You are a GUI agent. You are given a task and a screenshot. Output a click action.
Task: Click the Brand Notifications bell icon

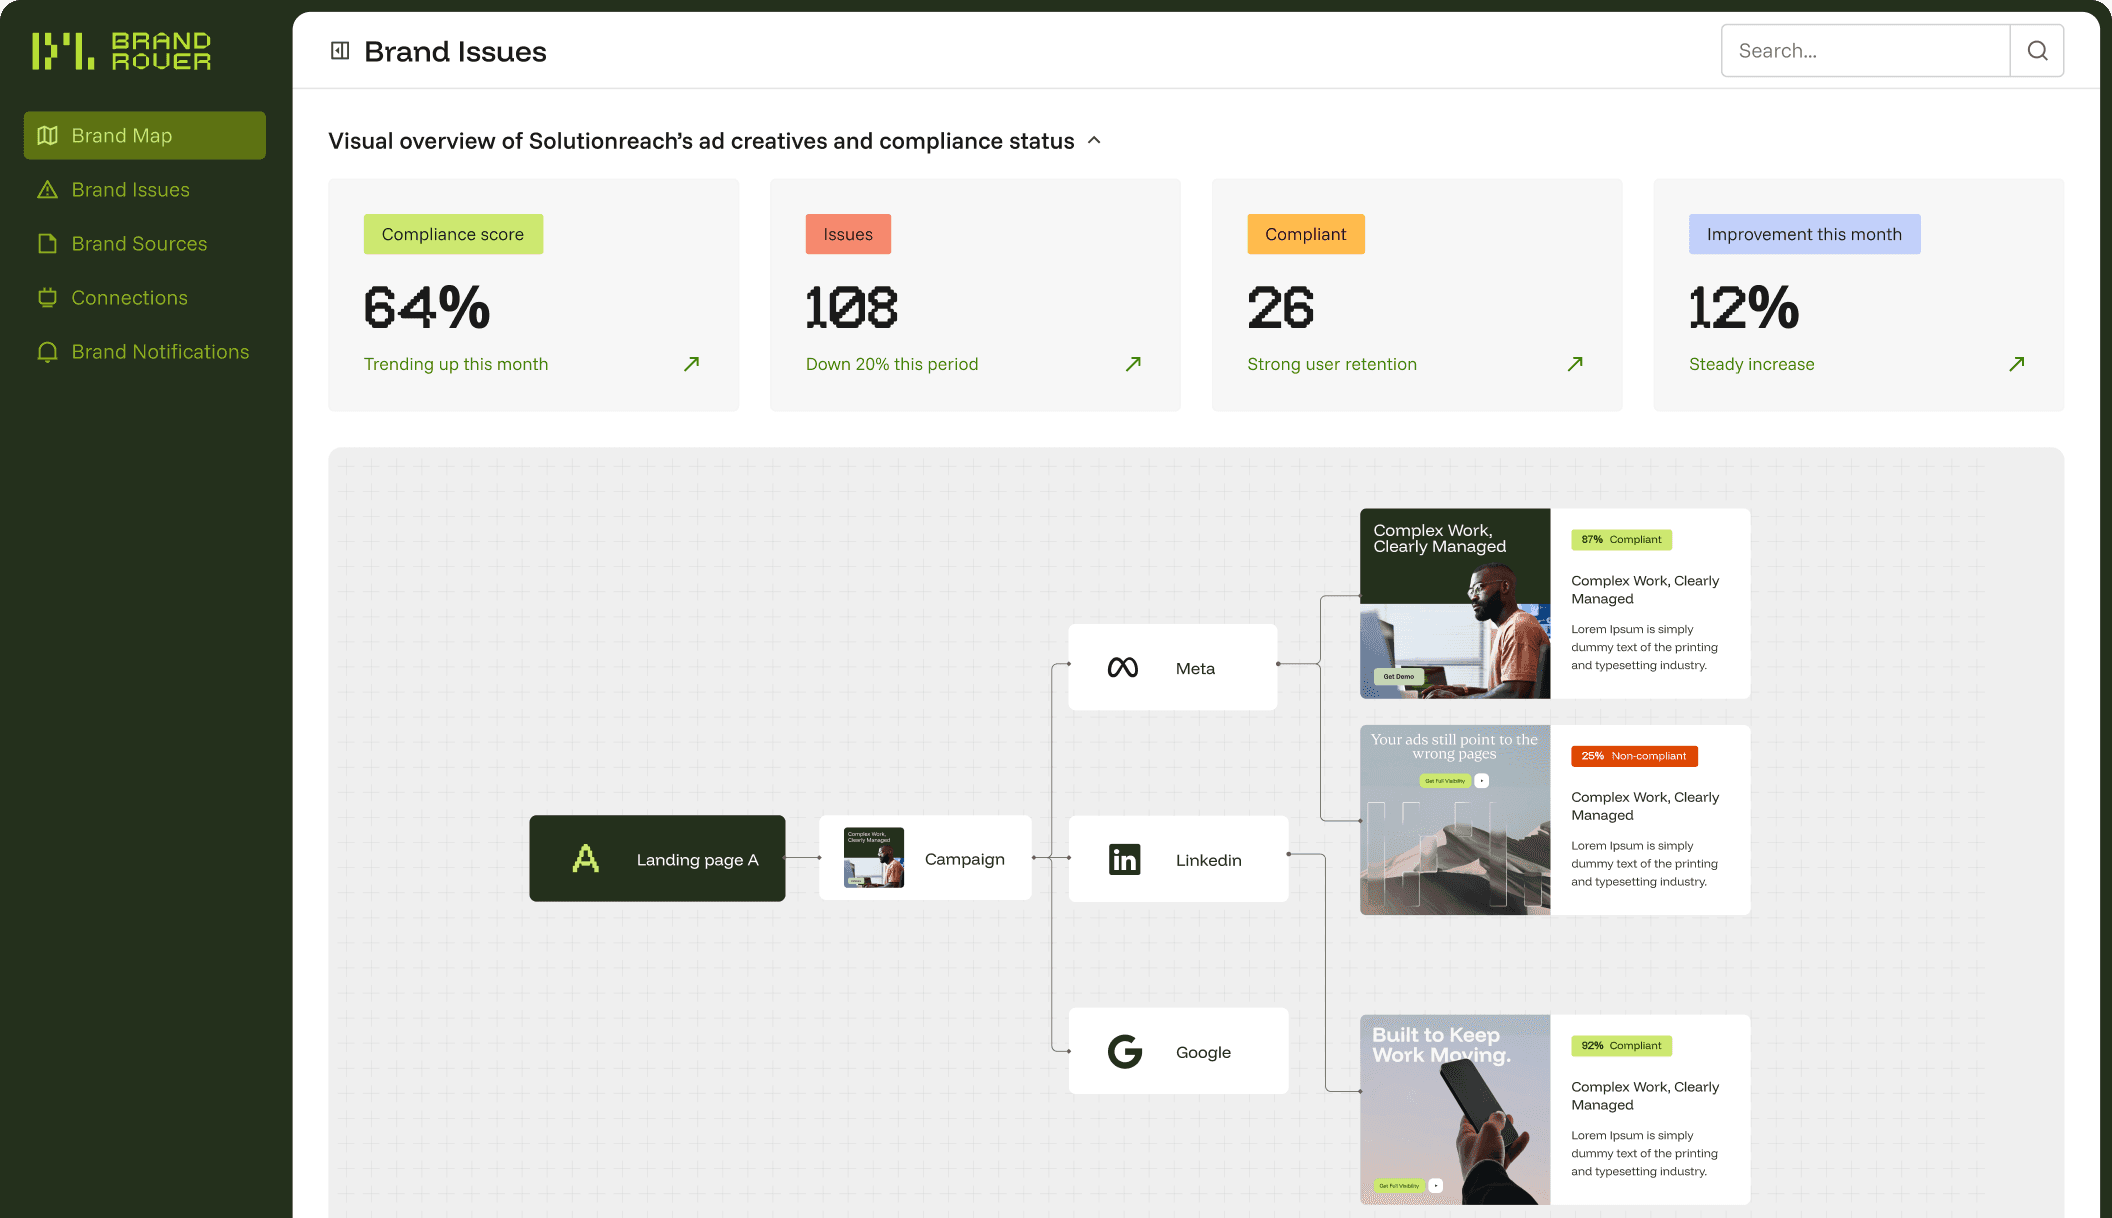pyautogui.click(x=47, y=351)
